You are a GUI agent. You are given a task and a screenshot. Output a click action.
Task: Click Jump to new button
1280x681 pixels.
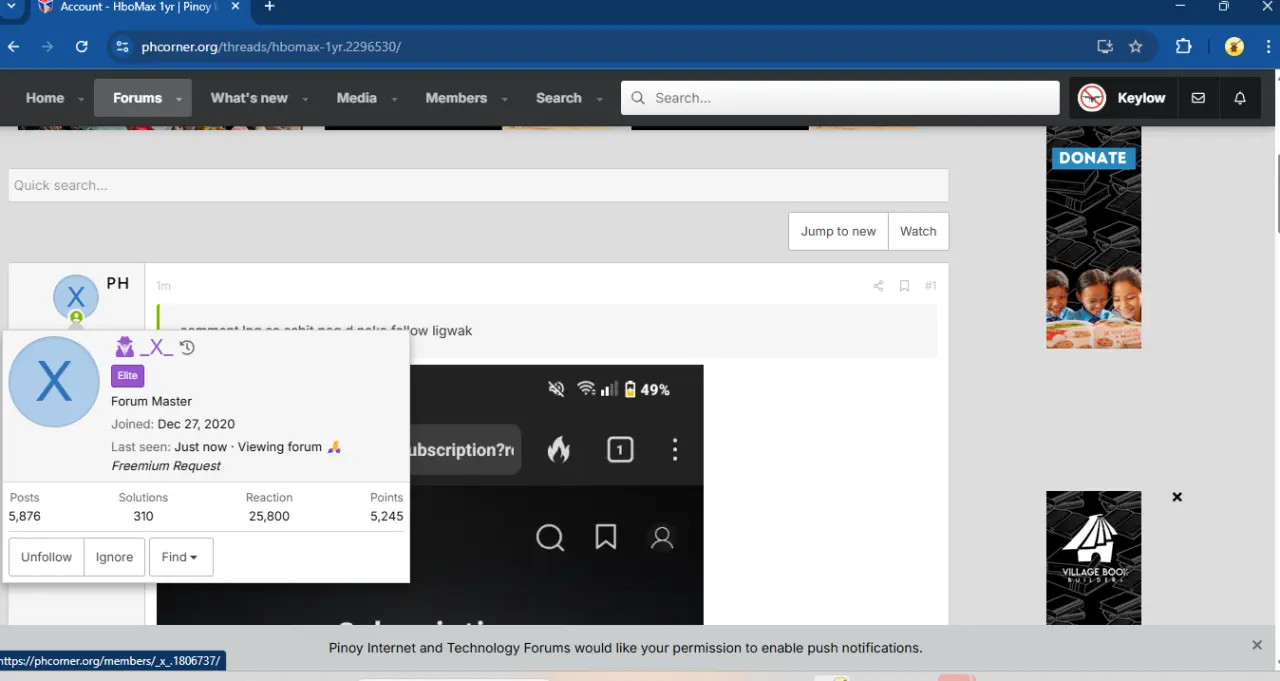838,231
